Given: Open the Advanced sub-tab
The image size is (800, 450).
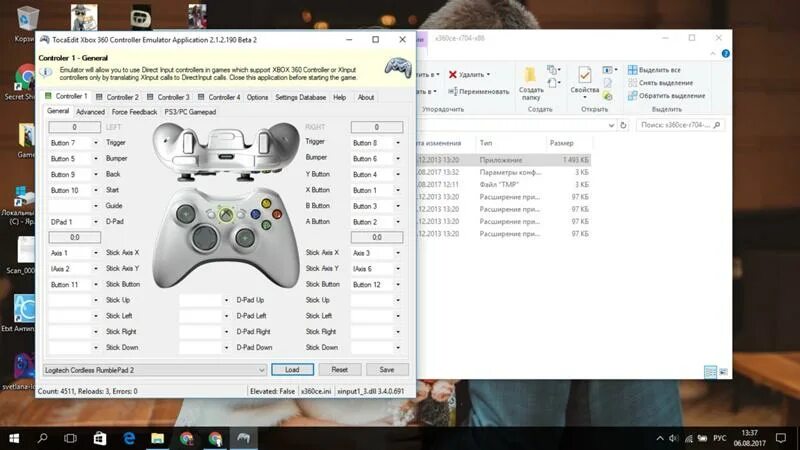Looking at the screenshot, I should (90, 112).
